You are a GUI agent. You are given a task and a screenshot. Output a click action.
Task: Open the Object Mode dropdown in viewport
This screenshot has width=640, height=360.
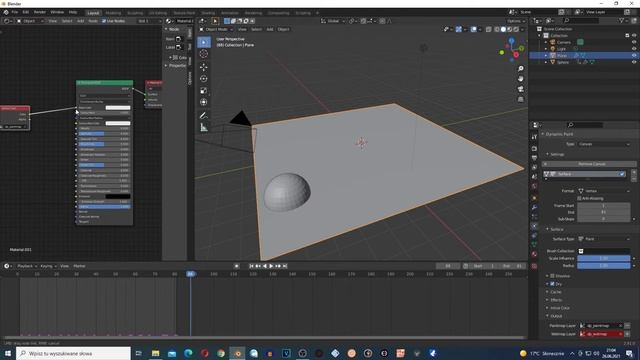click(216, 29)
